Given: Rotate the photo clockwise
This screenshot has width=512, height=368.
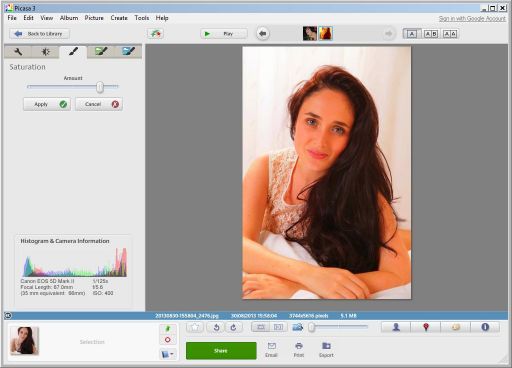Looking at the screenshot, I should 233,327.
